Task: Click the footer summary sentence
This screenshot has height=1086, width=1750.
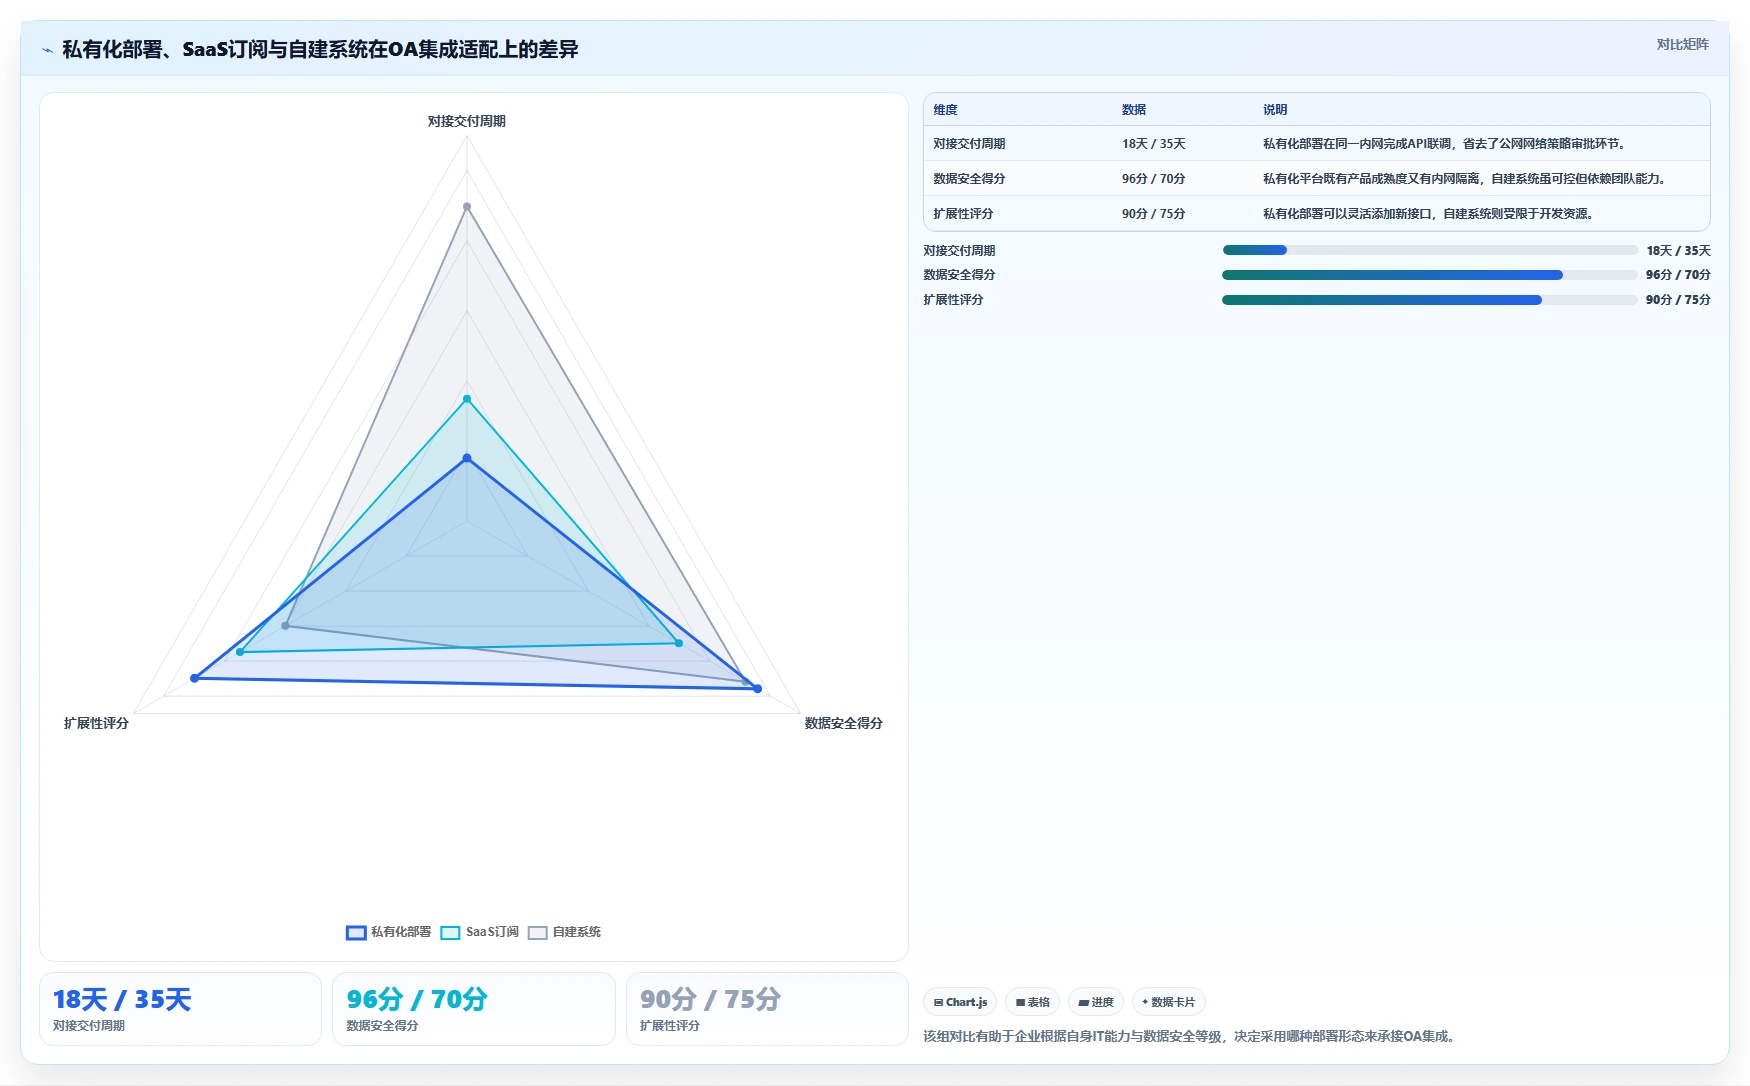Action: pyautogui.click(x=1191, y=1036)
